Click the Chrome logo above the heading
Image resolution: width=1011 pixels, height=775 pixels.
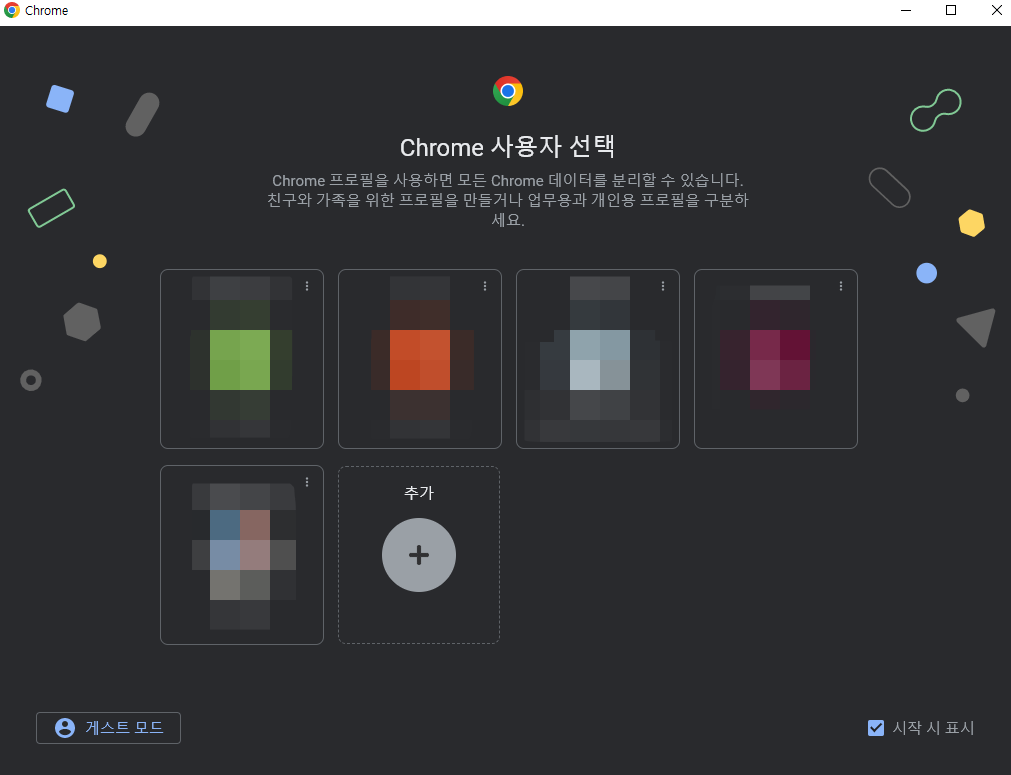tap(507, 91)
